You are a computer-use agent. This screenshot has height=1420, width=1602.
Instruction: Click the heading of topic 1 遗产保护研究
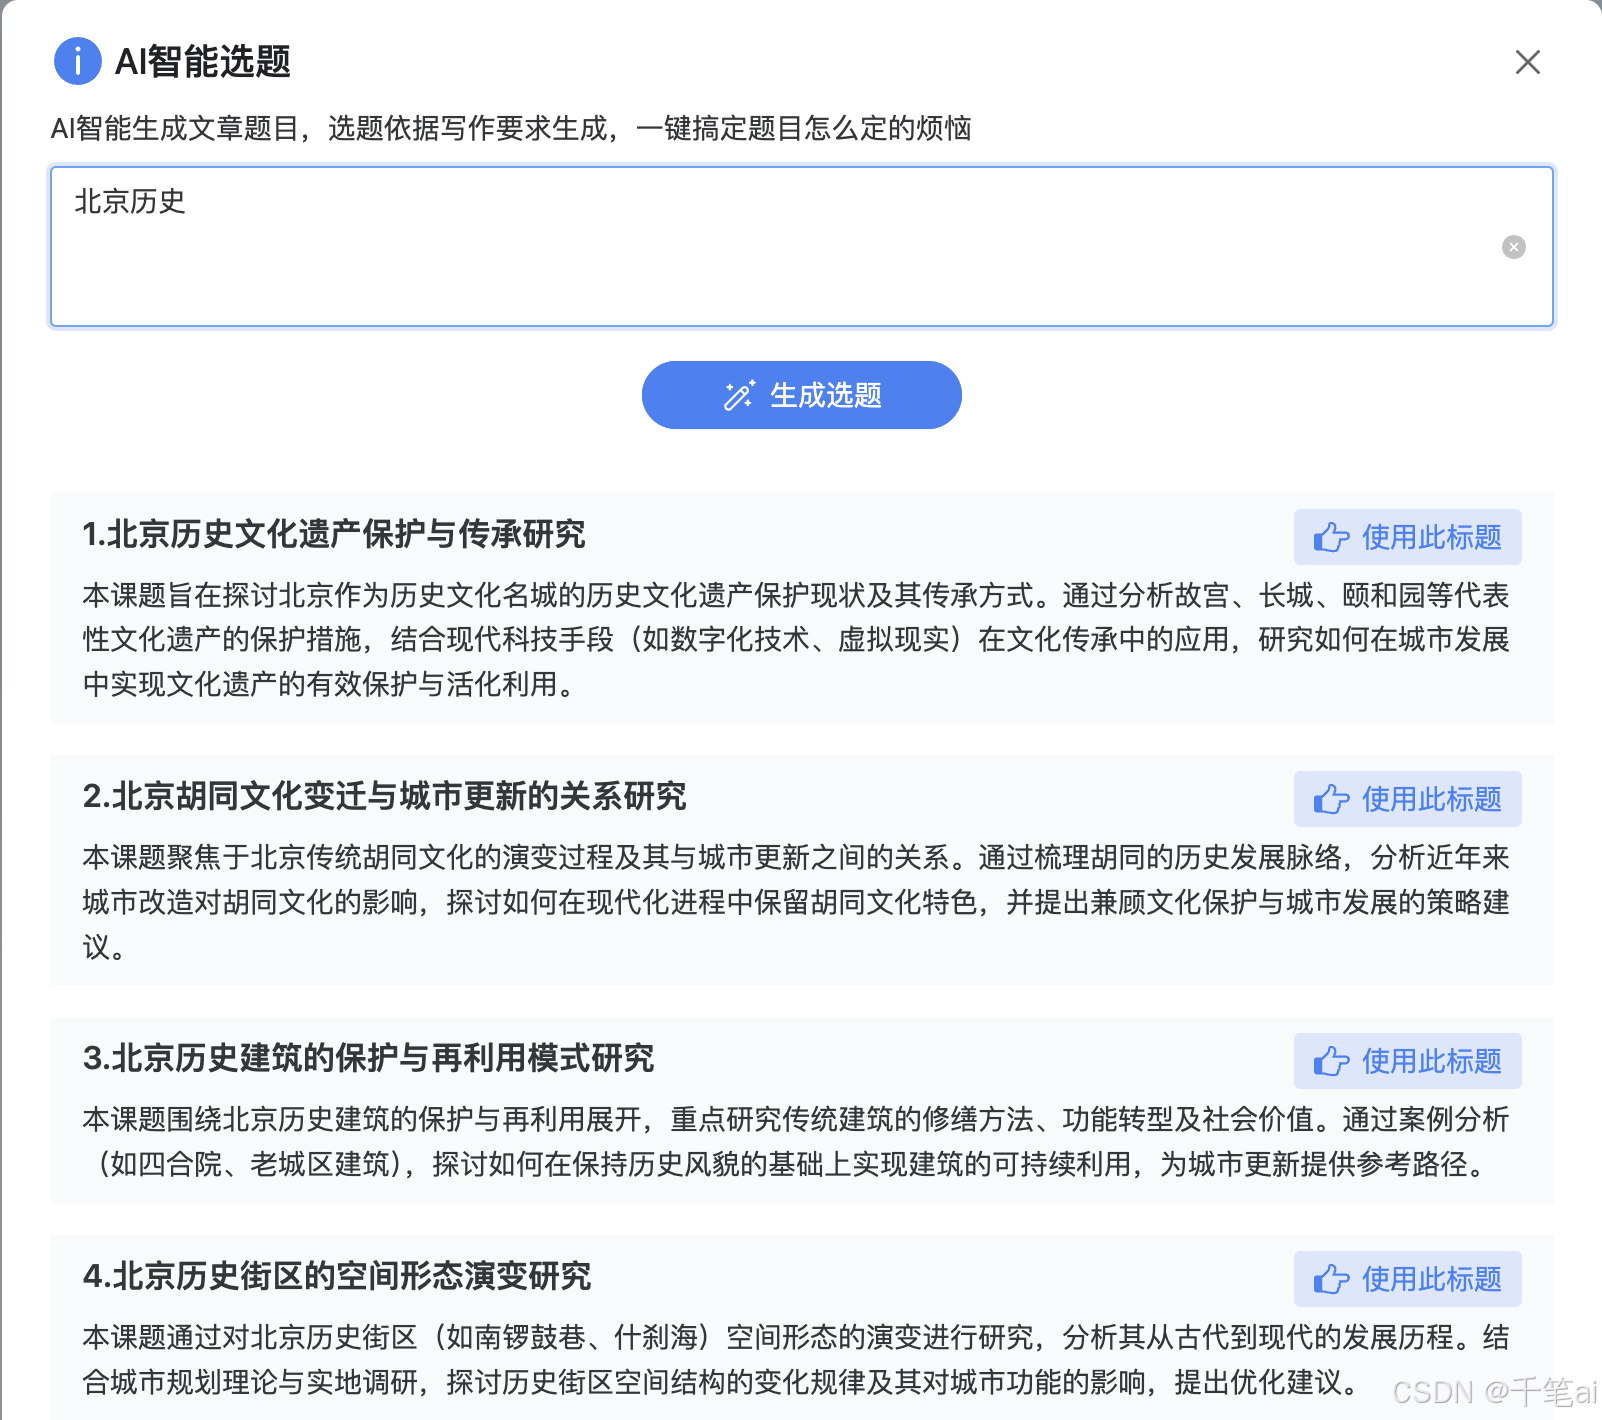[x=335, y=536]
